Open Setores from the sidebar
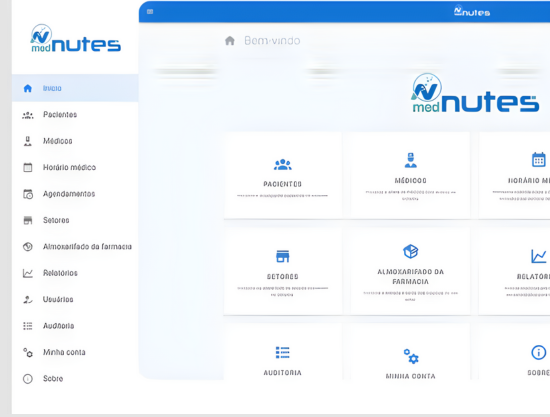The image size is (550, 417). point(75,220)
